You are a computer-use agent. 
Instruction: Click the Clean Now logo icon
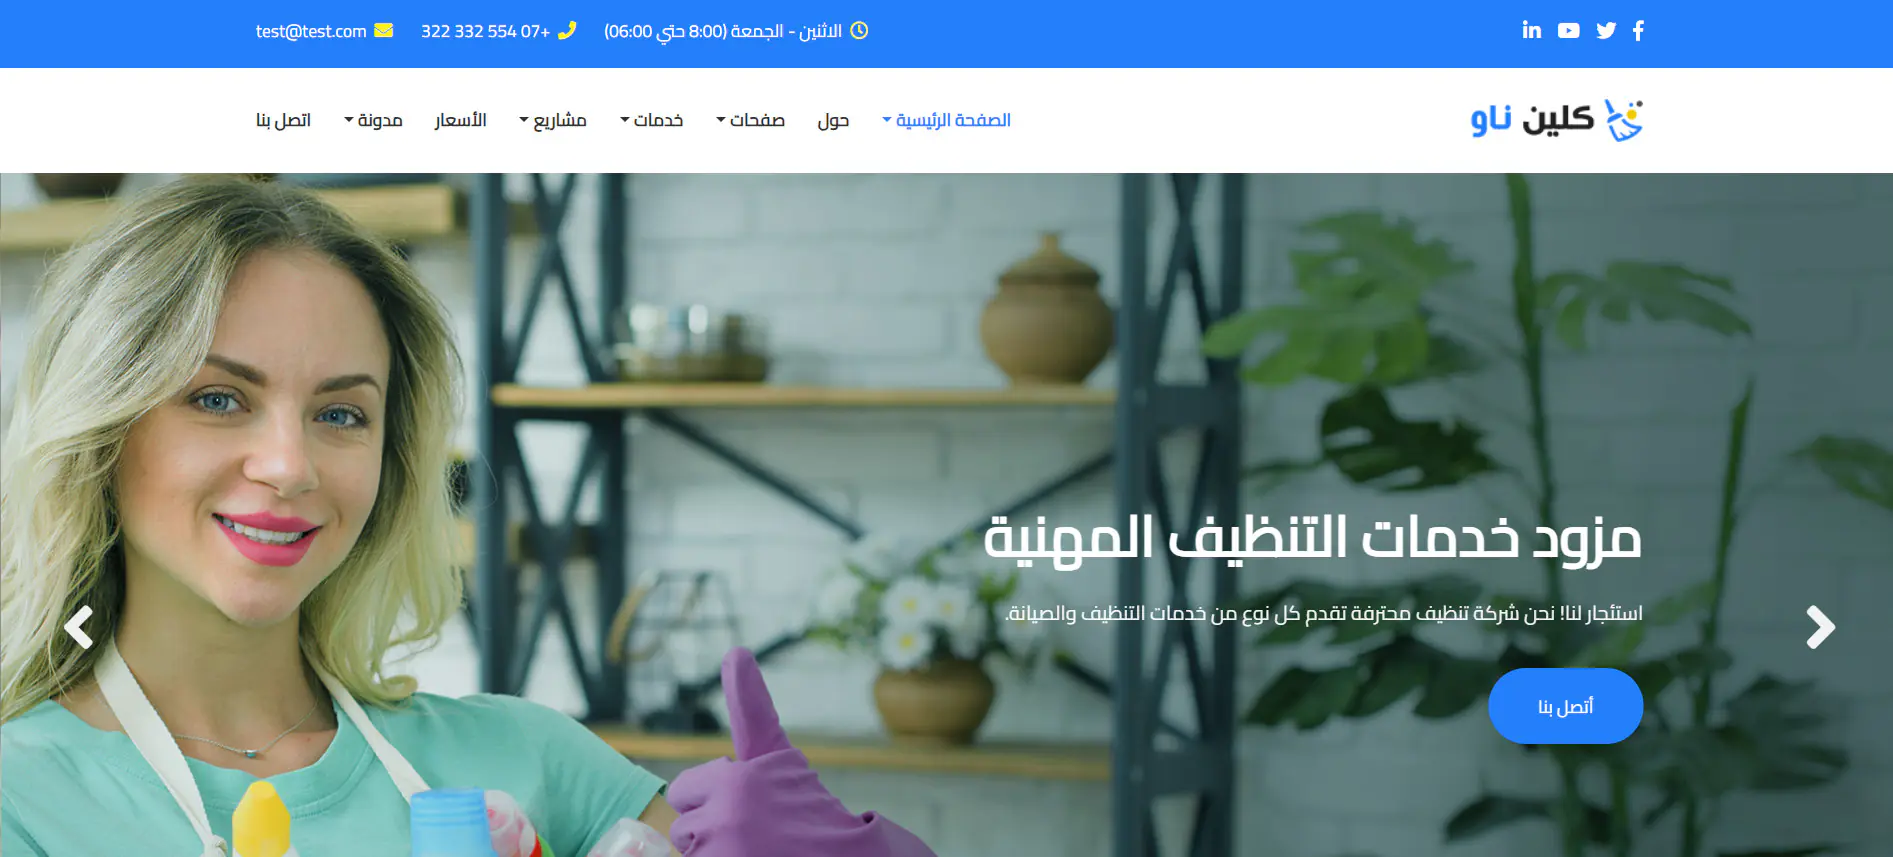tap(1624, 120)
